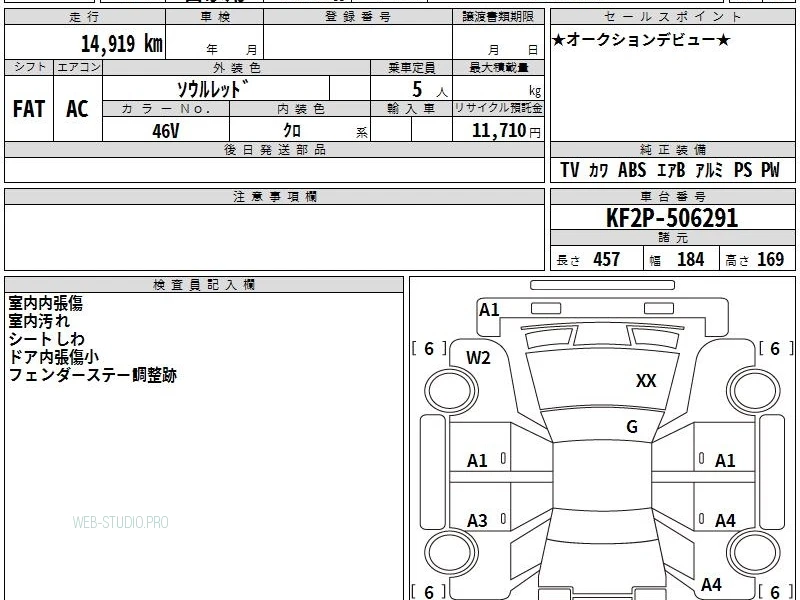Click the A4 mark below the right-side A1
Screen dimensions: 800x600
tap(725, 521)
